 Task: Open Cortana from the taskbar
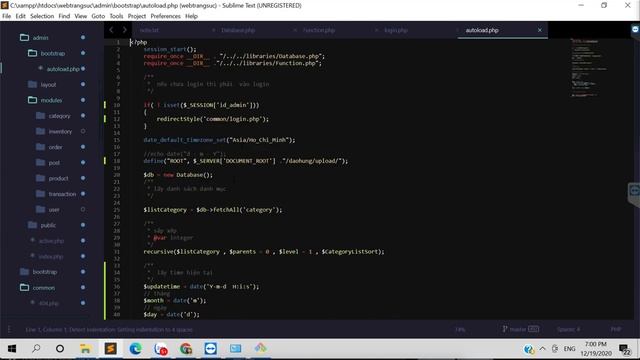pyautogui.click(x=60, y=349)
